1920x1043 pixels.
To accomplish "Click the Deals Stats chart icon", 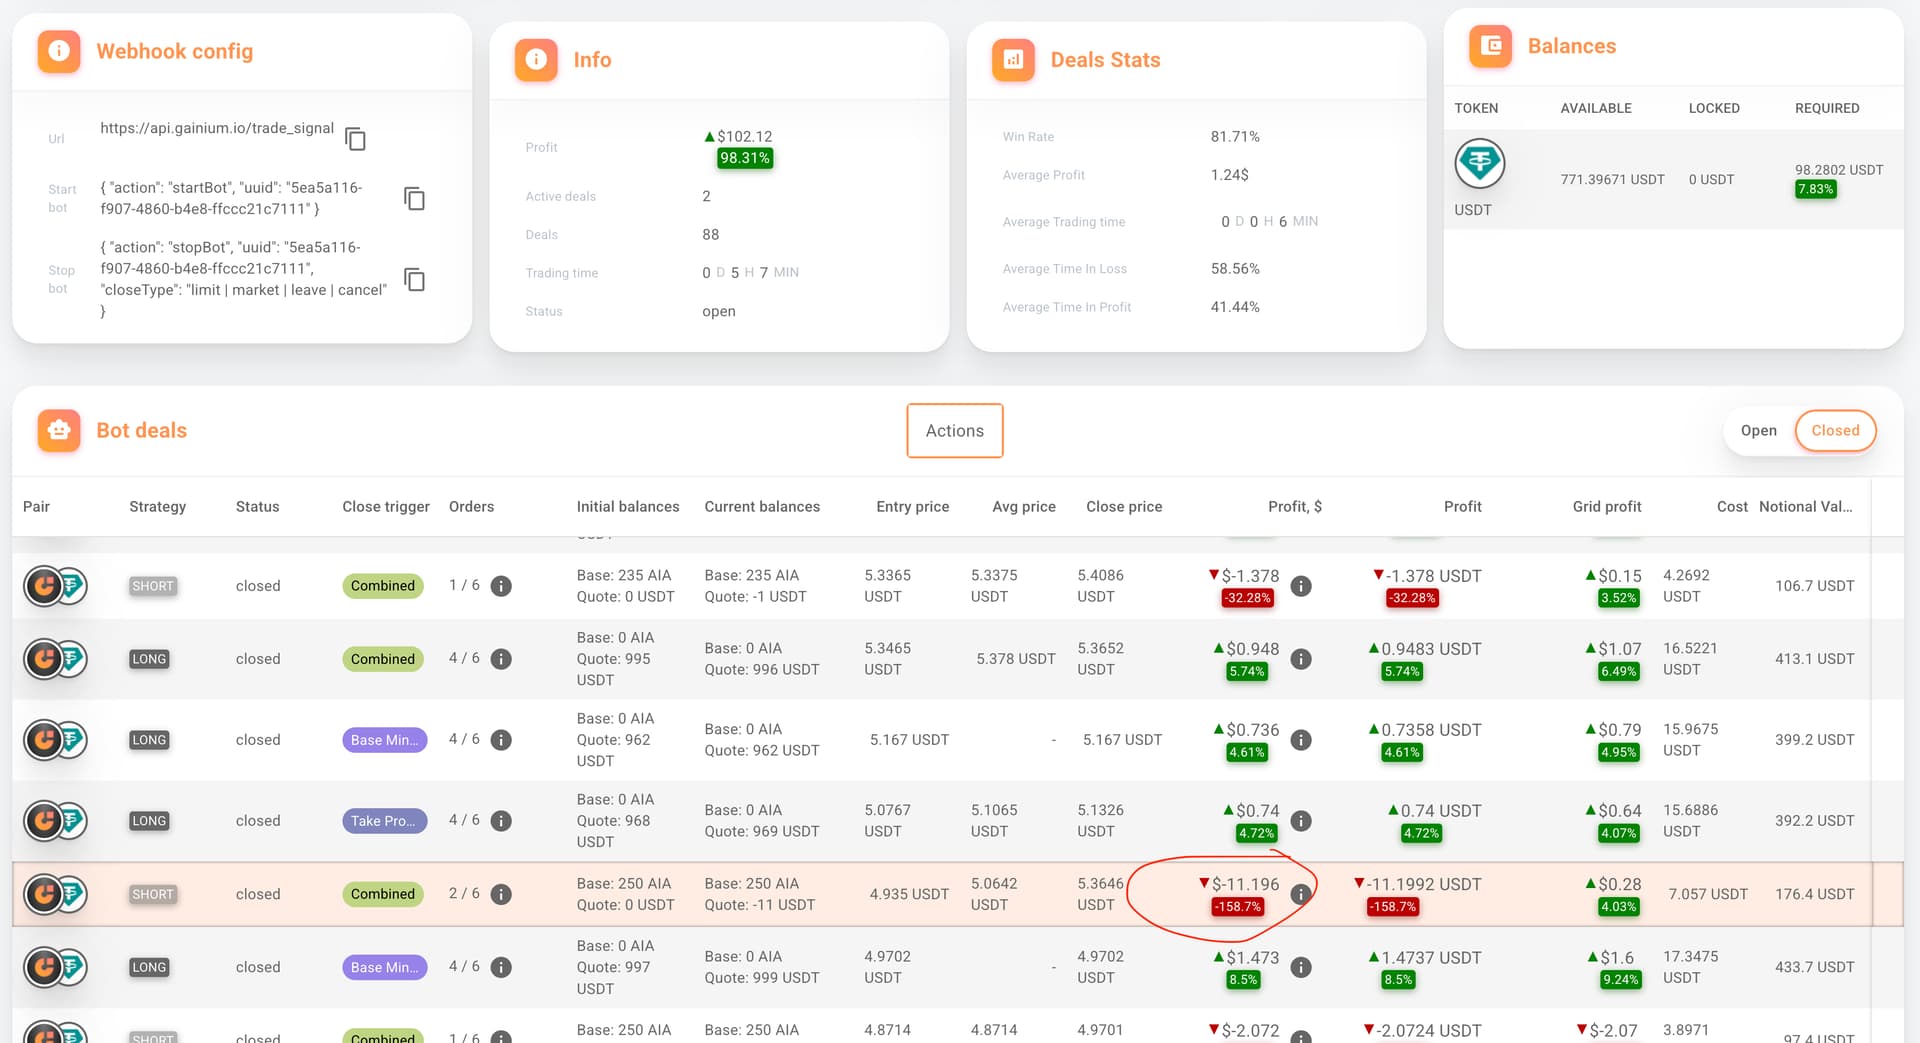I will (1013, 60).
